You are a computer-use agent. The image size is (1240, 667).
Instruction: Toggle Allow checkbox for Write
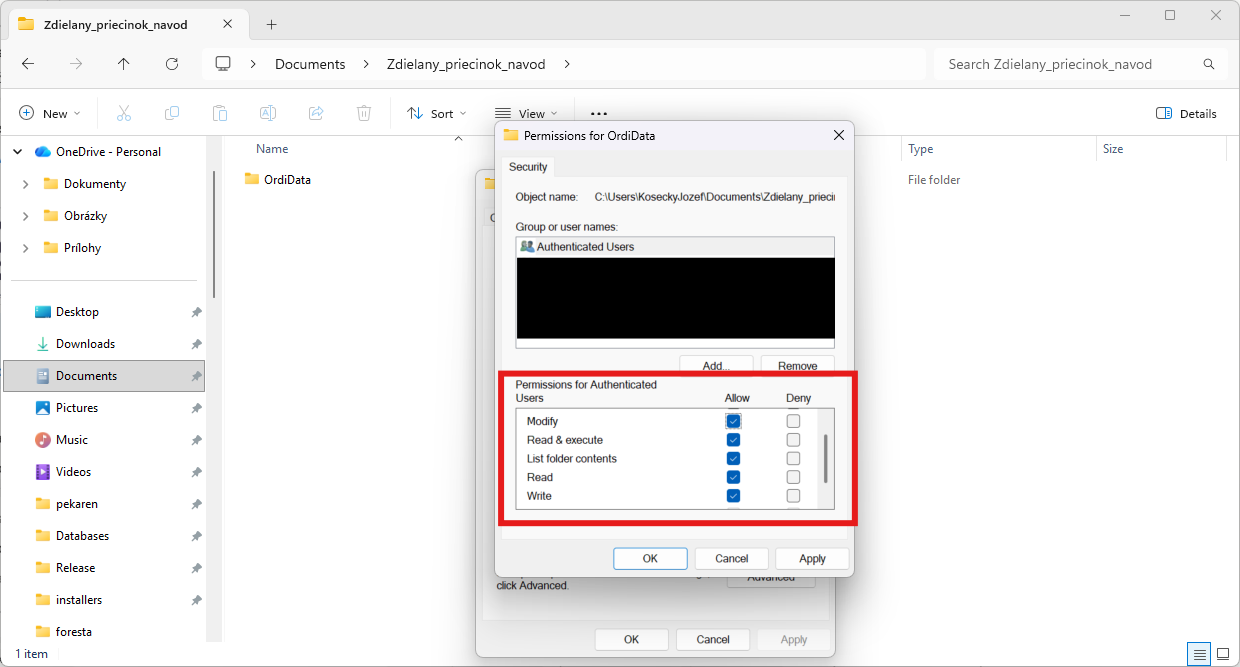pyautogui.click(x=733, y=496)
